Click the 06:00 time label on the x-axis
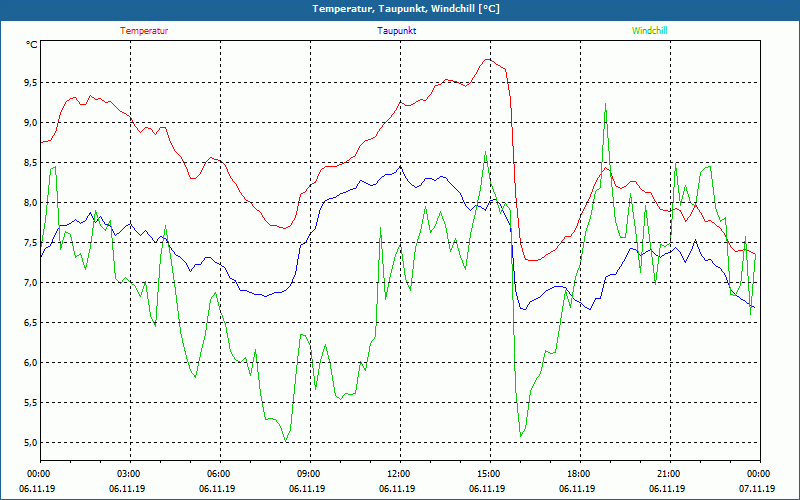Image resolution: width=800 pixels, height=500 pixels. pyautogui.click(x=220, y=474)
